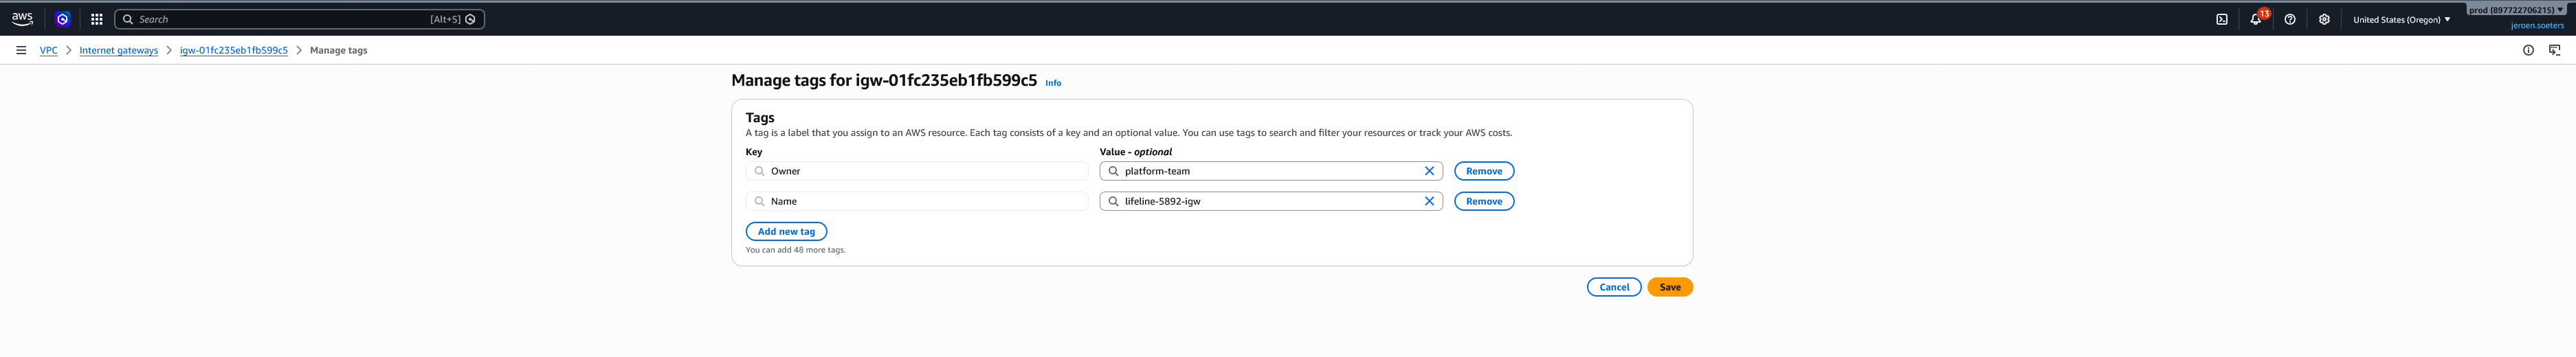Go to Internet gateways breadcrumb
The height and width of the screenshot is (357, 2576).
119,50
